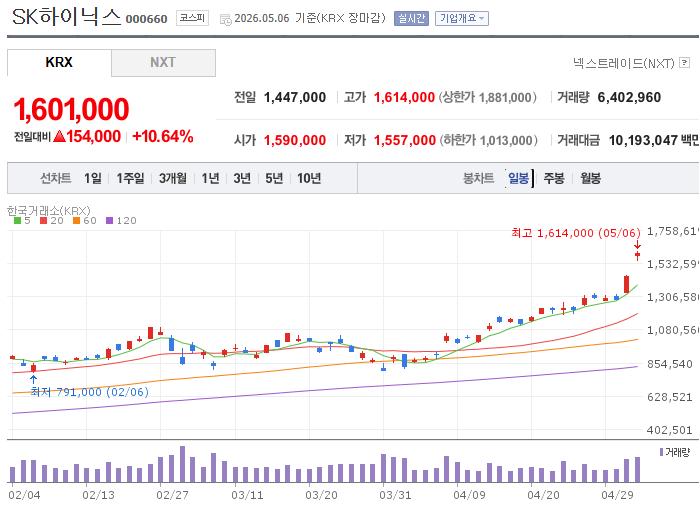Click the 03/11 date axis label

(247, 495)
